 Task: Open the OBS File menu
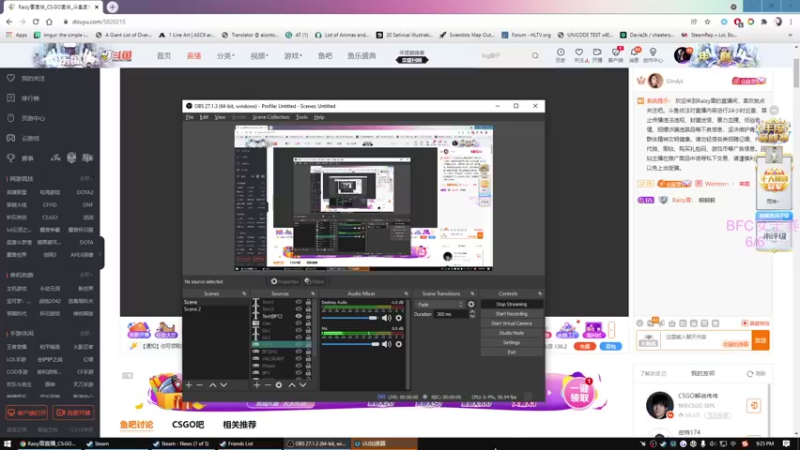[x=189, y=117]
